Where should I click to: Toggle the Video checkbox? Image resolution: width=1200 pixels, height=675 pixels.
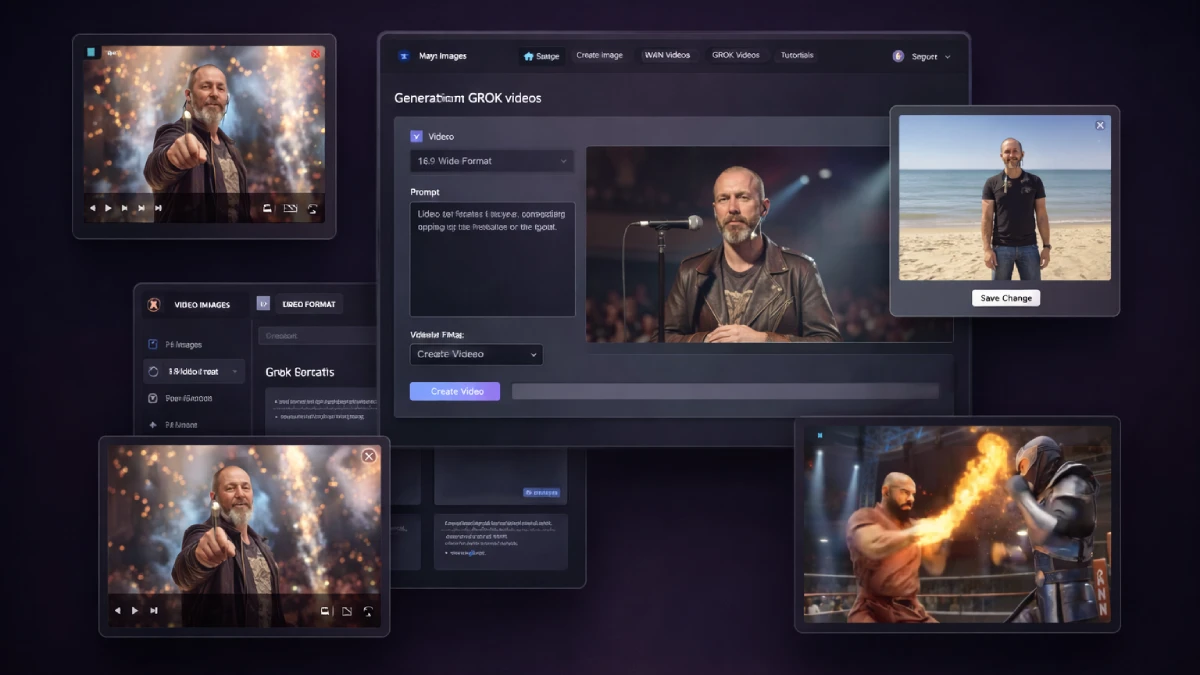point(416,136)
